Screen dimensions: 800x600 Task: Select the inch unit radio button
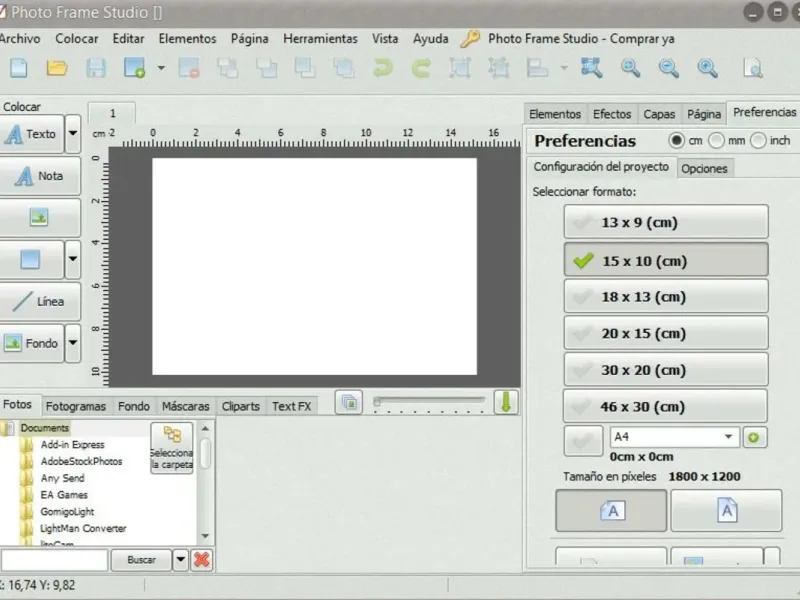point(758,141)
